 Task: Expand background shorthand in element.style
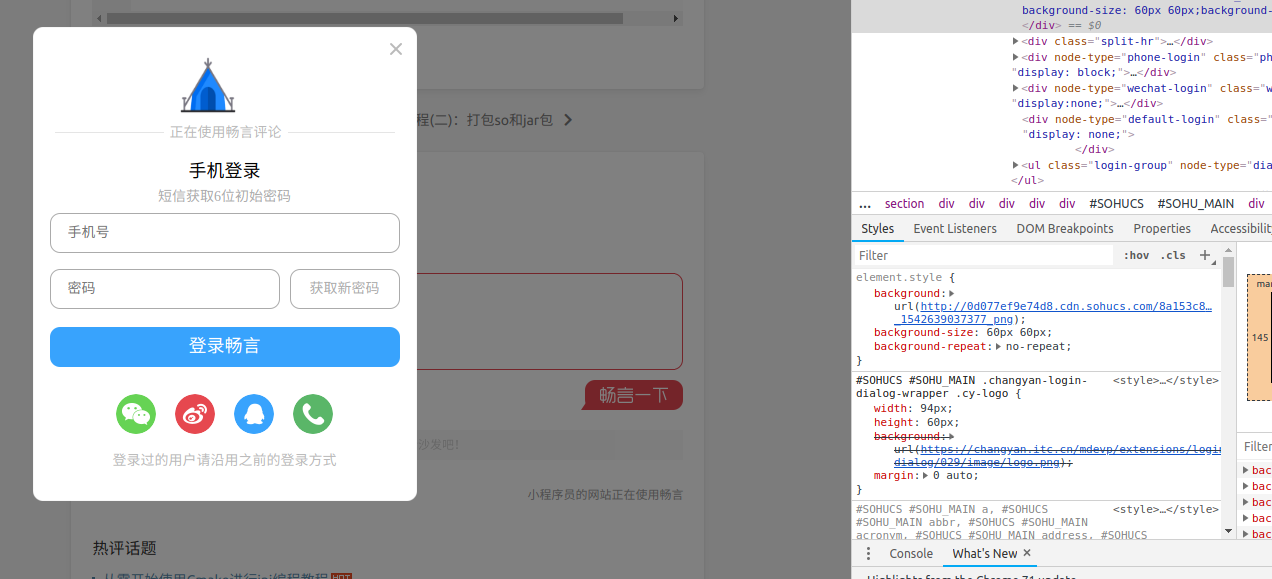pos(951,294)
